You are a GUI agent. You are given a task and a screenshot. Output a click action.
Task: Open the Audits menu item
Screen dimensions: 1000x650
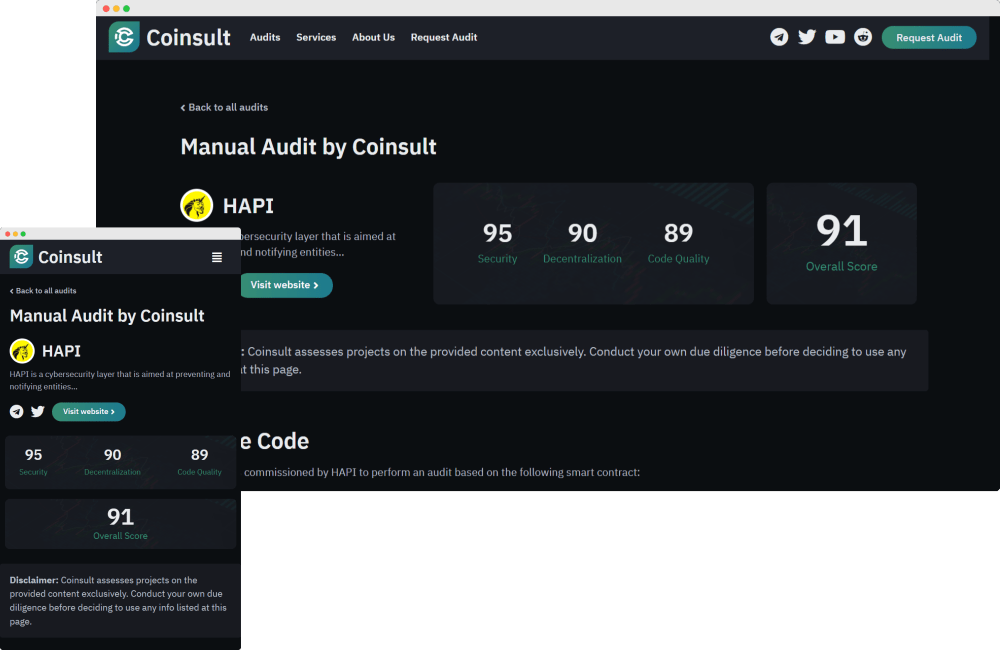[x=265, y=37]
